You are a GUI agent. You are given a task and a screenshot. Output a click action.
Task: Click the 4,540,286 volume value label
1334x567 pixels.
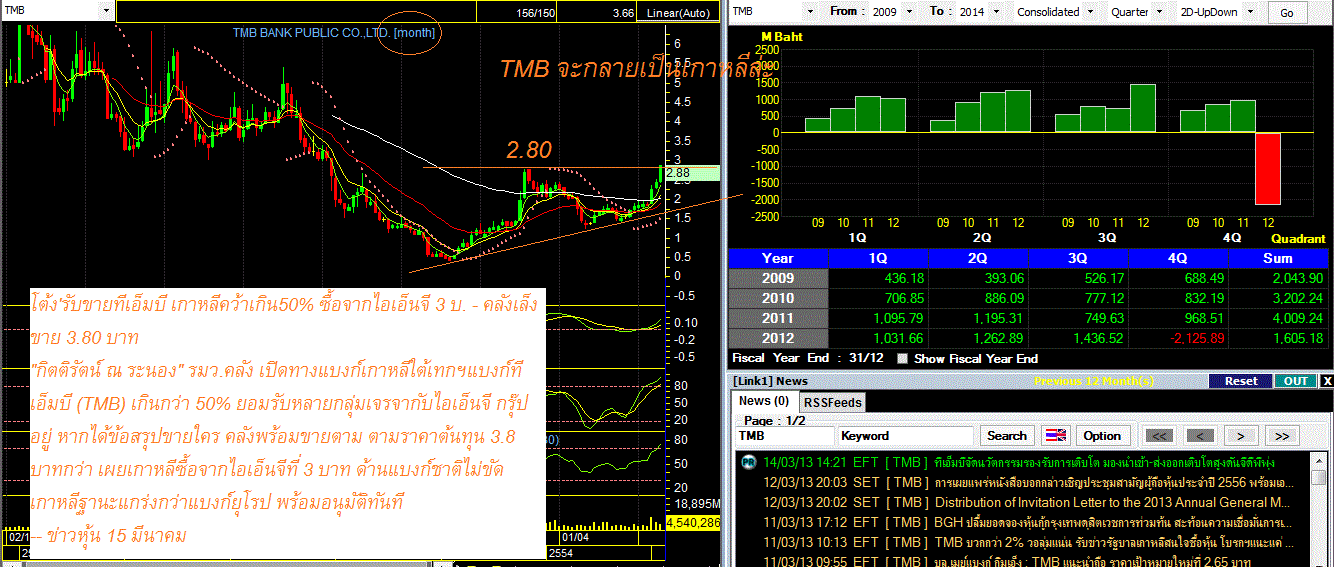[691, 522]
